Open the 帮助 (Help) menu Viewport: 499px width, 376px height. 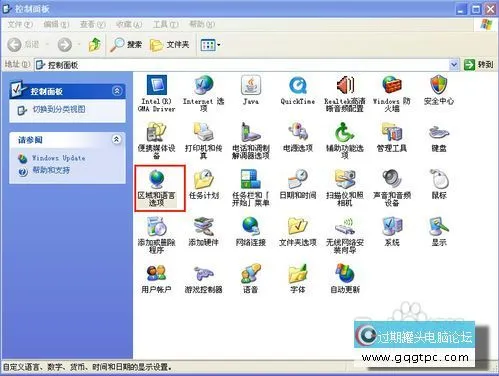coord(202,24)
